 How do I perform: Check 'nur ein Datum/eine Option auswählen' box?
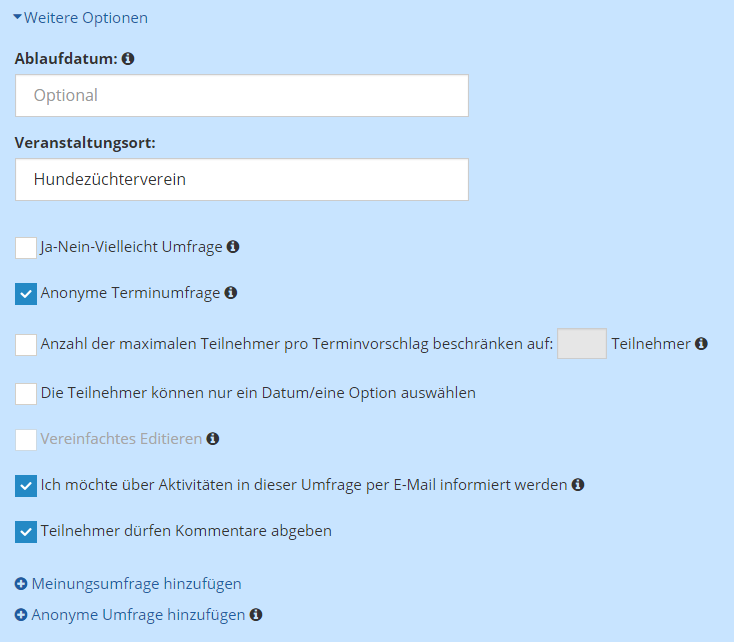click(26, 393)
